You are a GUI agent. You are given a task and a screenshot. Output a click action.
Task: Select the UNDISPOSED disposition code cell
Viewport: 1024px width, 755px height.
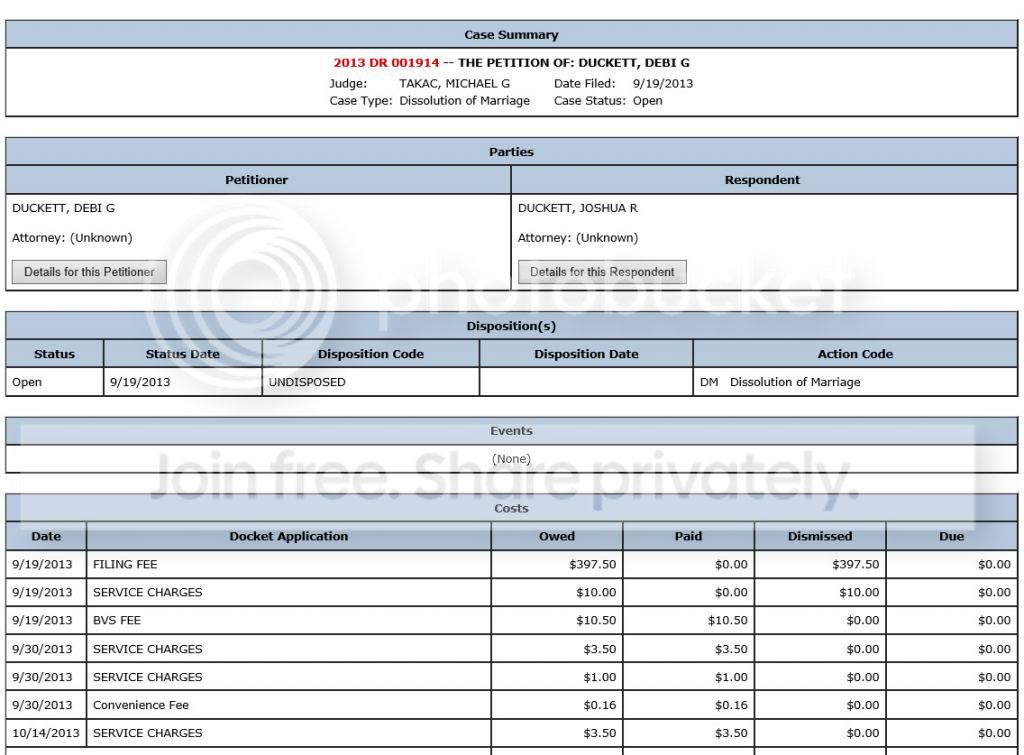(307, 382)
